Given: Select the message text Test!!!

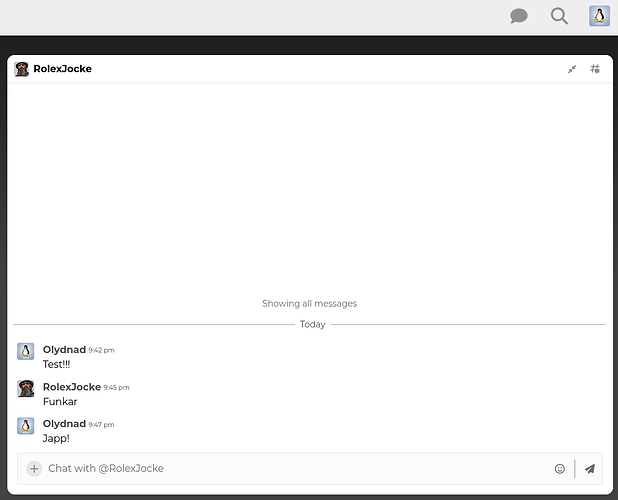Looking at the screenshot, I should point(56,364).
